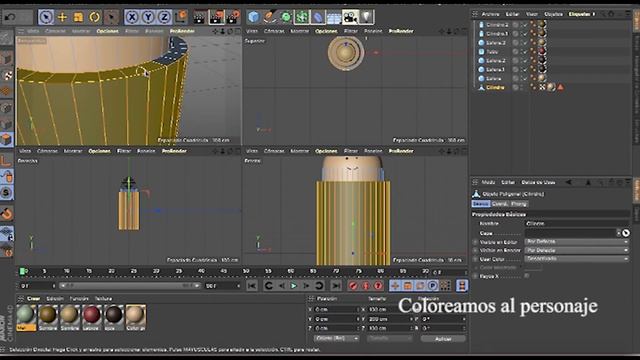Activate the Scale tool
Image resolution: width=640 pixels, height=360 pixels.
click(x=78, y=17)
